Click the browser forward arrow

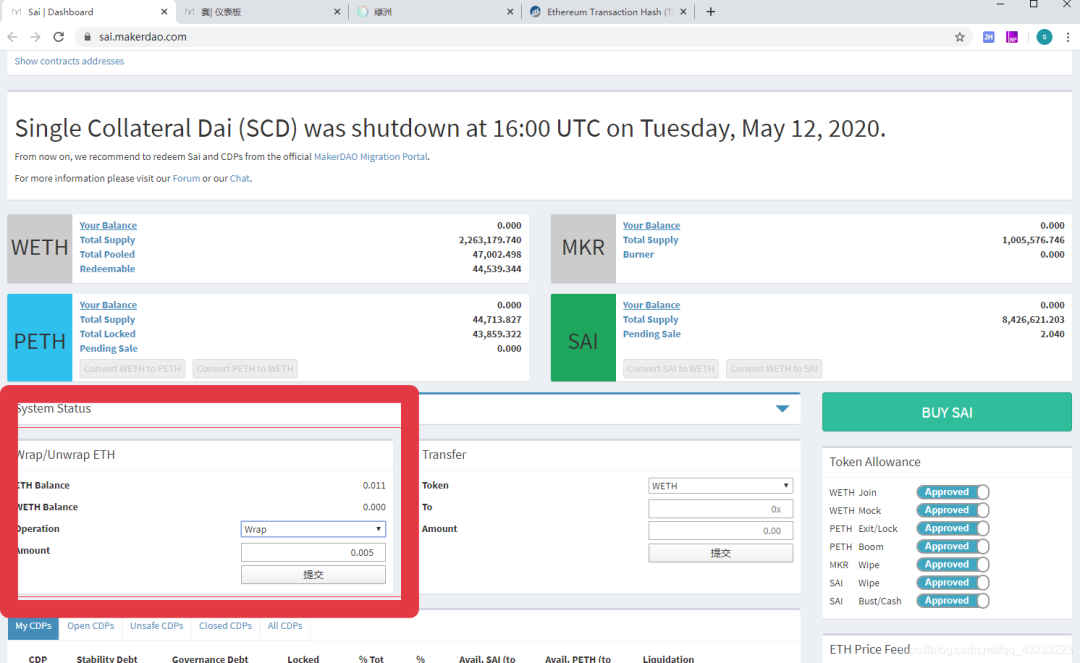(35, 36)
